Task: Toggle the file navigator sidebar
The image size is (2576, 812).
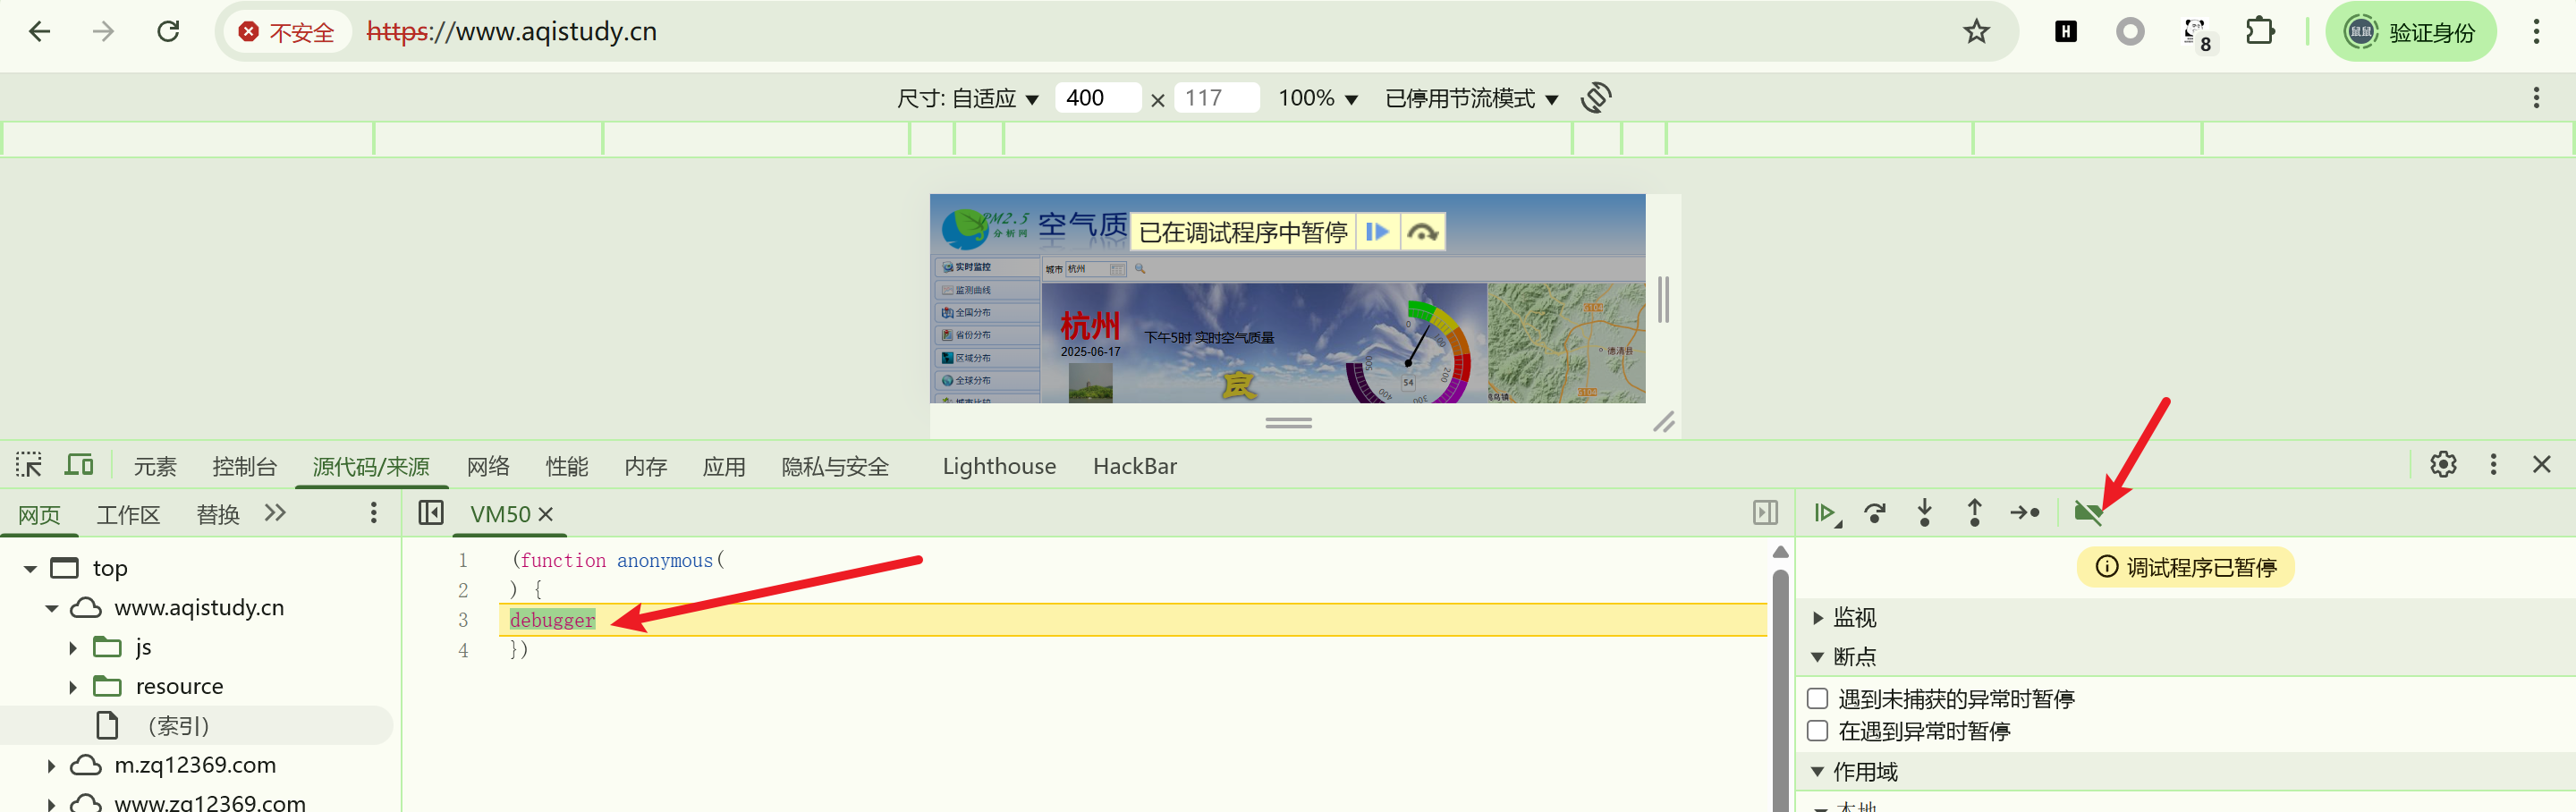Action: [x=431, y=513]
